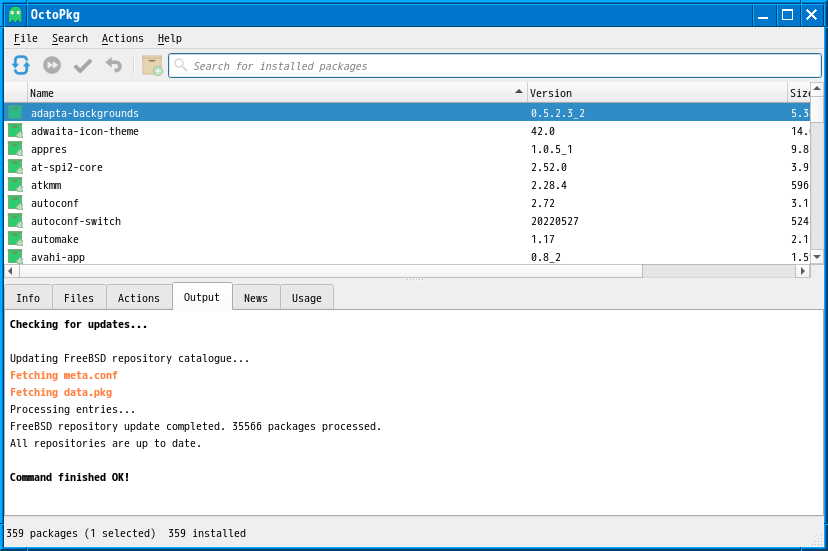Click the OctoPkg ghost icon in title bar
Image resolution: width=828 pixels, height=551 pixels.
[15, 14]
